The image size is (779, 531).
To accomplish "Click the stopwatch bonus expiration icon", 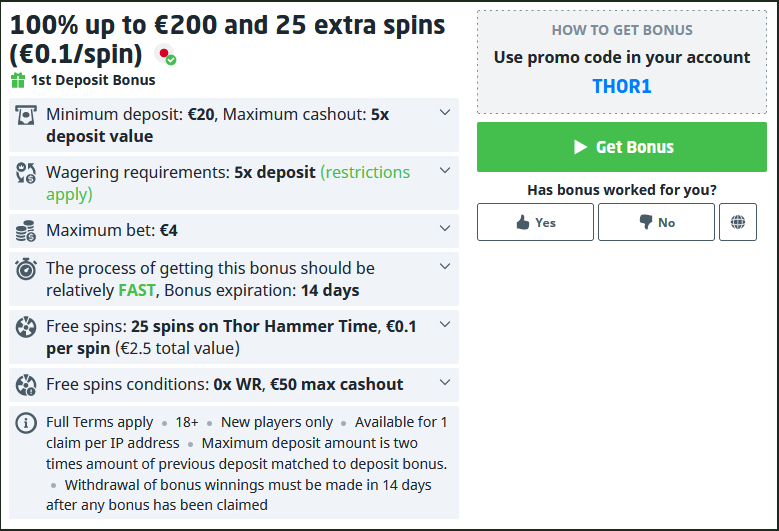I will point(27,269).
